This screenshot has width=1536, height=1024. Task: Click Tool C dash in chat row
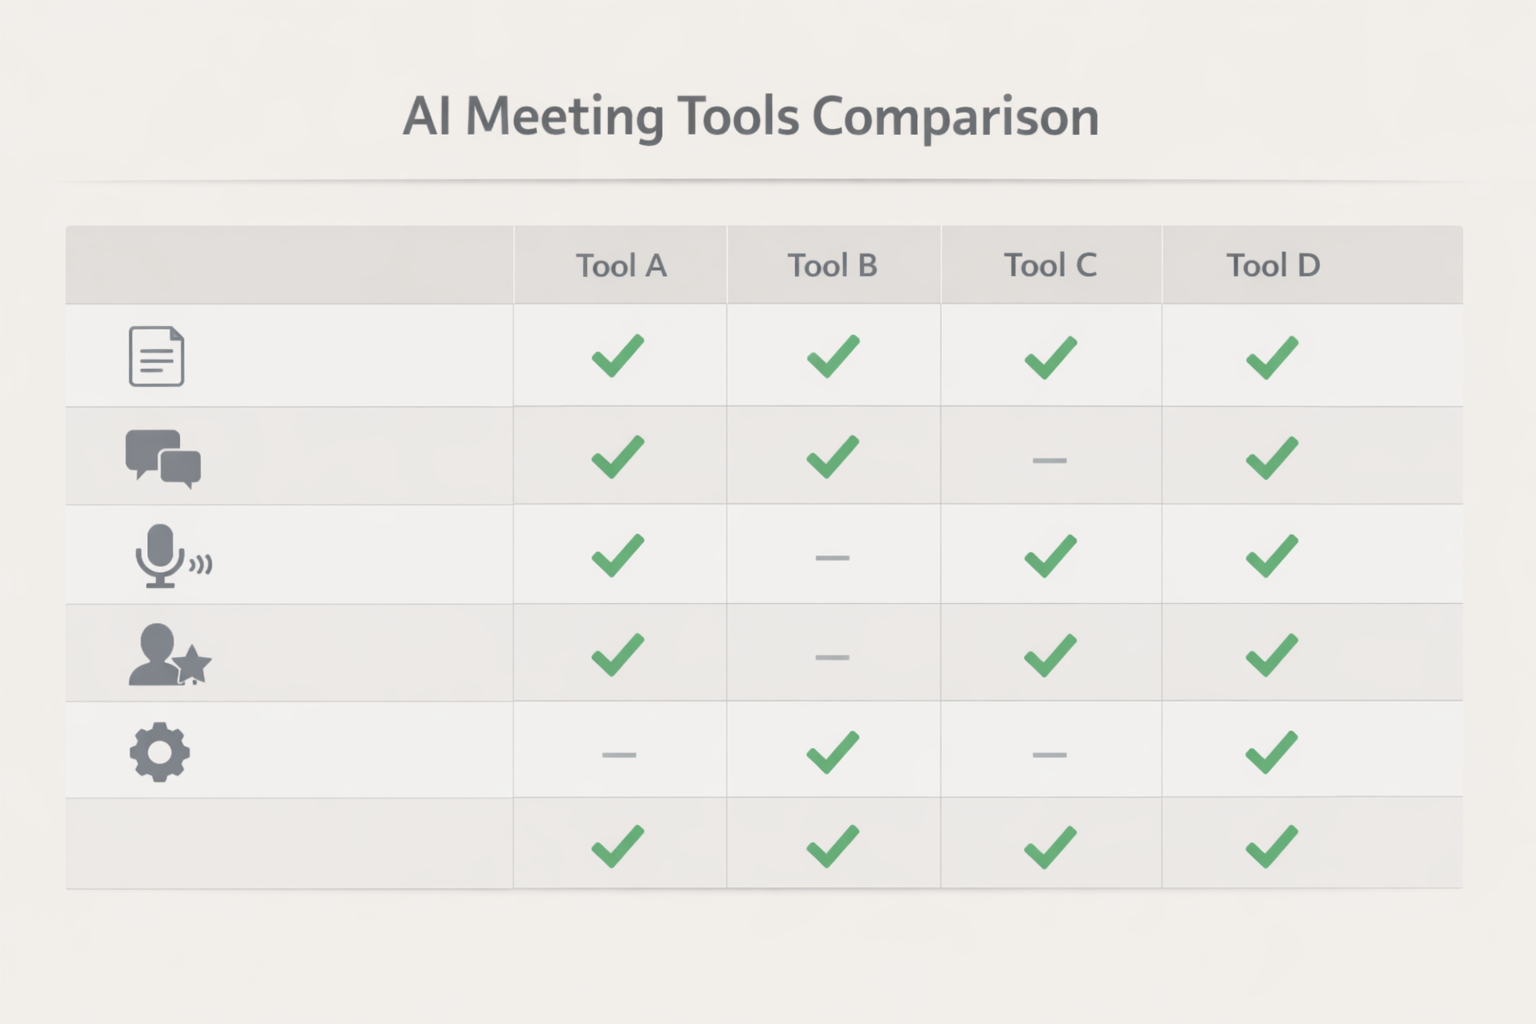click(1049, 460)
